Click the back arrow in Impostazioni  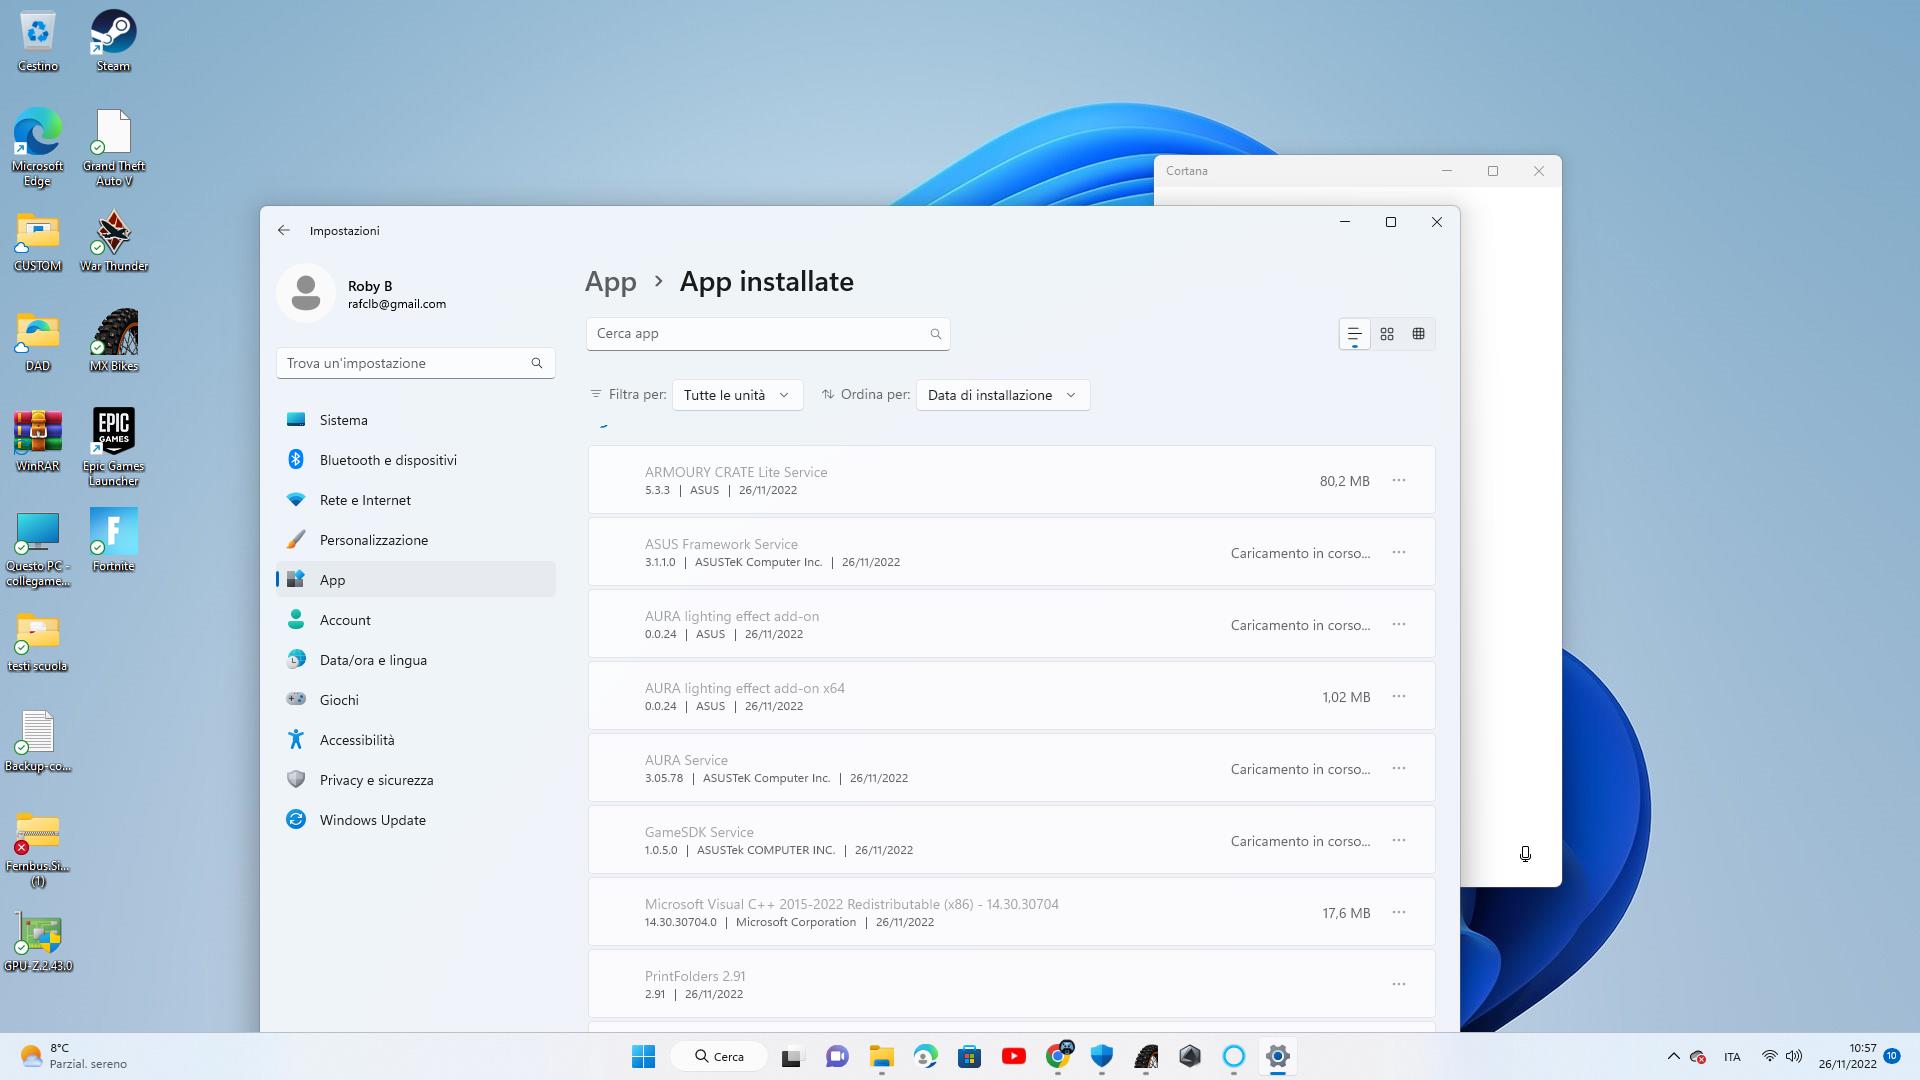click(x=284, y=230)
